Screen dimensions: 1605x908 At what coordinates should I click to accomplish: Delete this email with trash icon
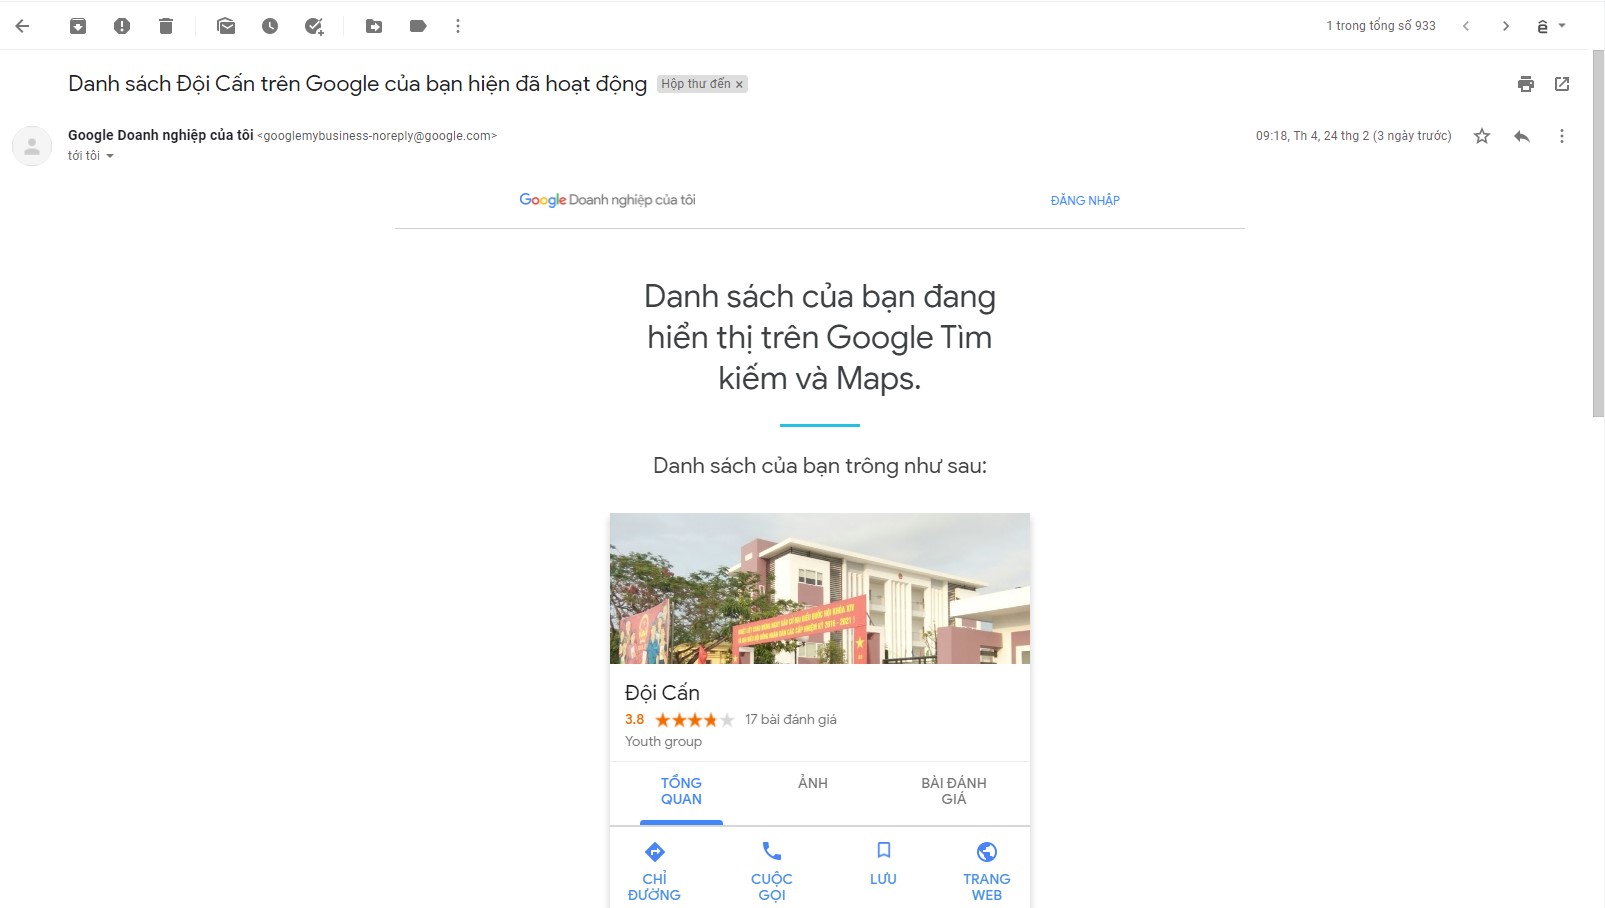(x=166, y=26)
